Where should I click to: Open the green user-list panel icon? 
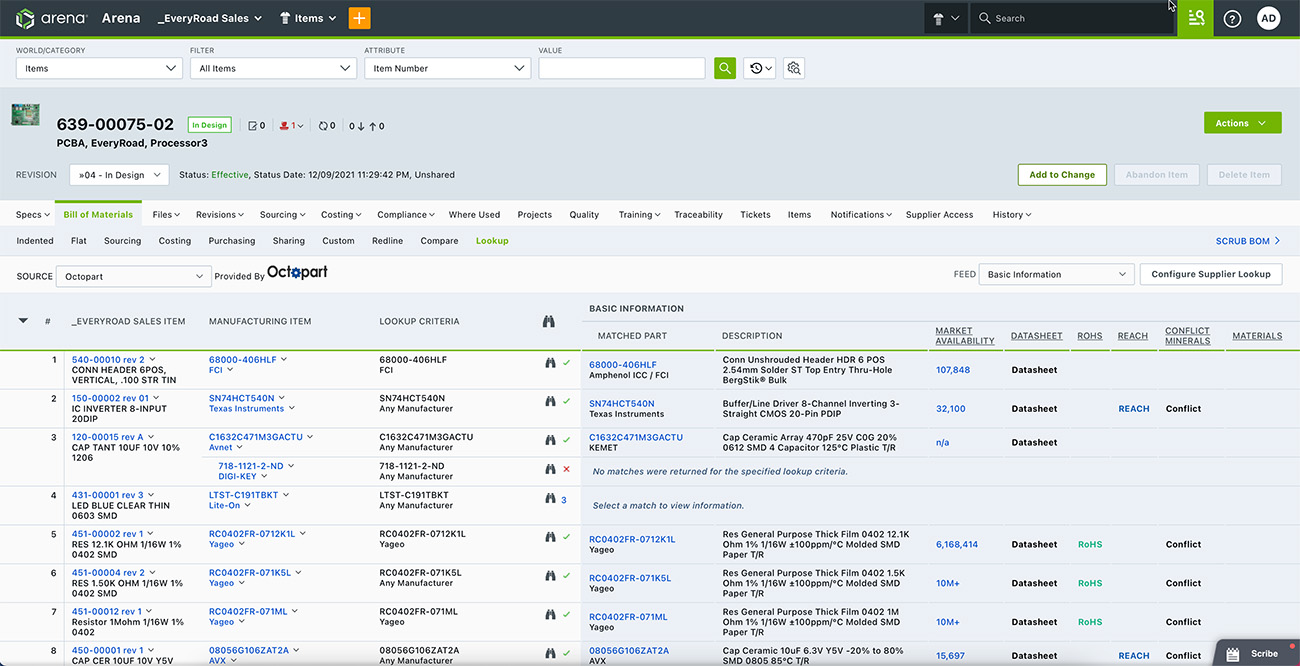pos(1195,18)
